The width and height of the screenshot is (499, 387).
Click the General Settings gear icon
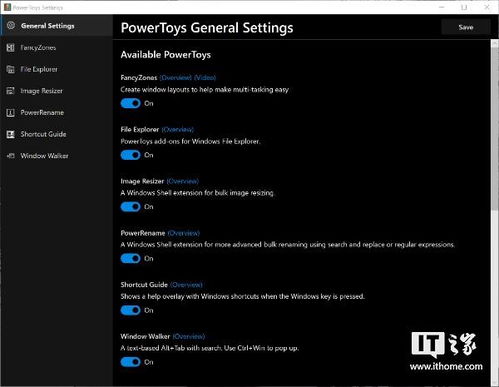tap(11, 26)
